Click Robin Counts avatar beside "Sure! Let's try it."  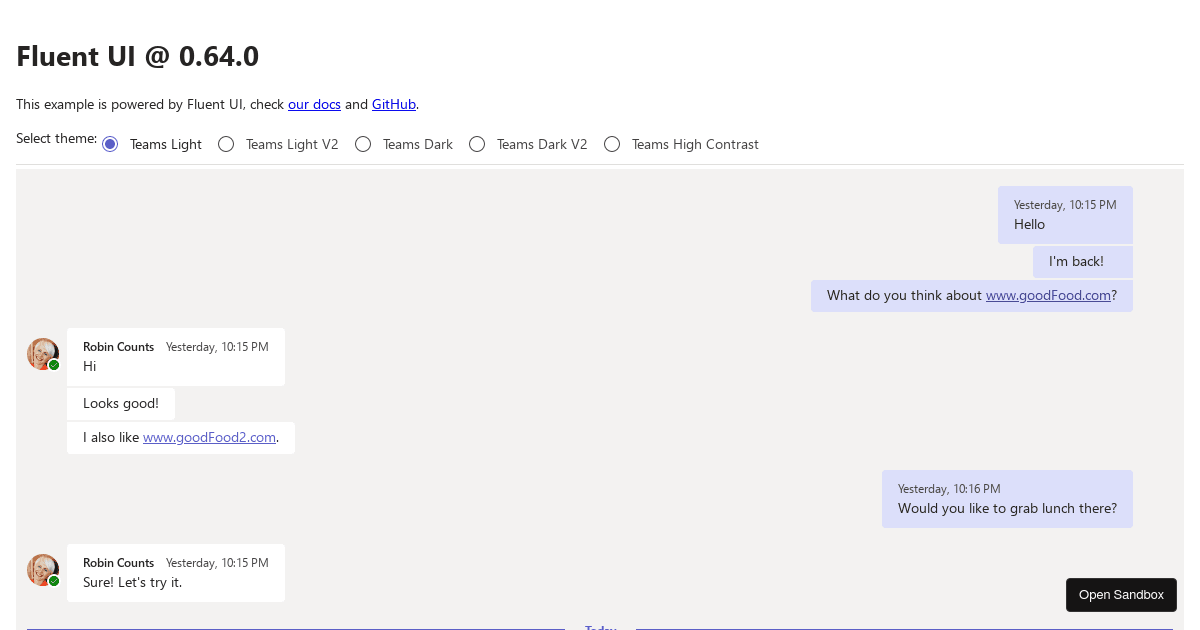coord(43,569)
